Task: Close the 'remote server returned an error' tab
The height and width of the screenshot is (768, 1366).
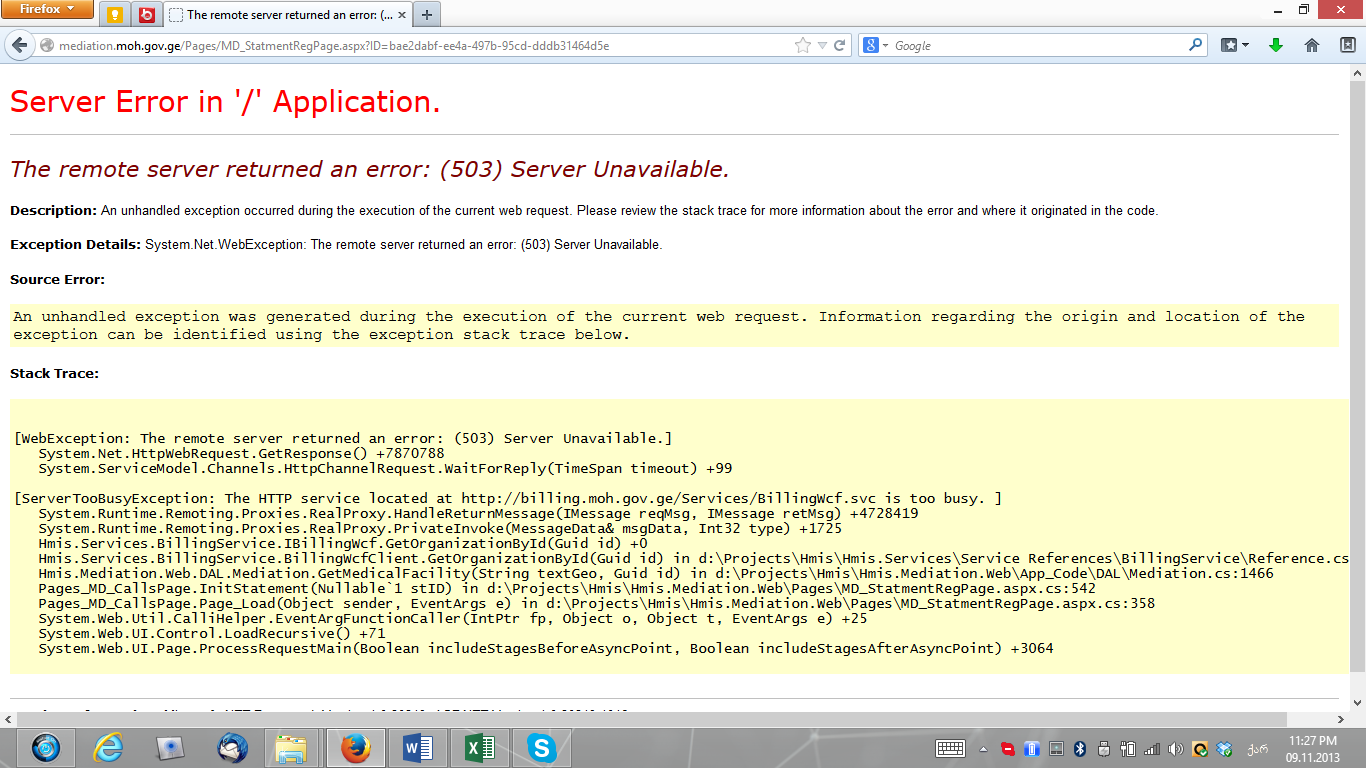Action: (400, 14)
